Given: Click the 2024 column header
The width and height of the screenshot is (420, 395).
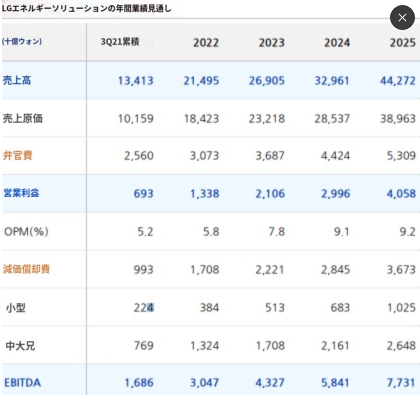Looking at the screenshot, I should [x=337, y=43].
